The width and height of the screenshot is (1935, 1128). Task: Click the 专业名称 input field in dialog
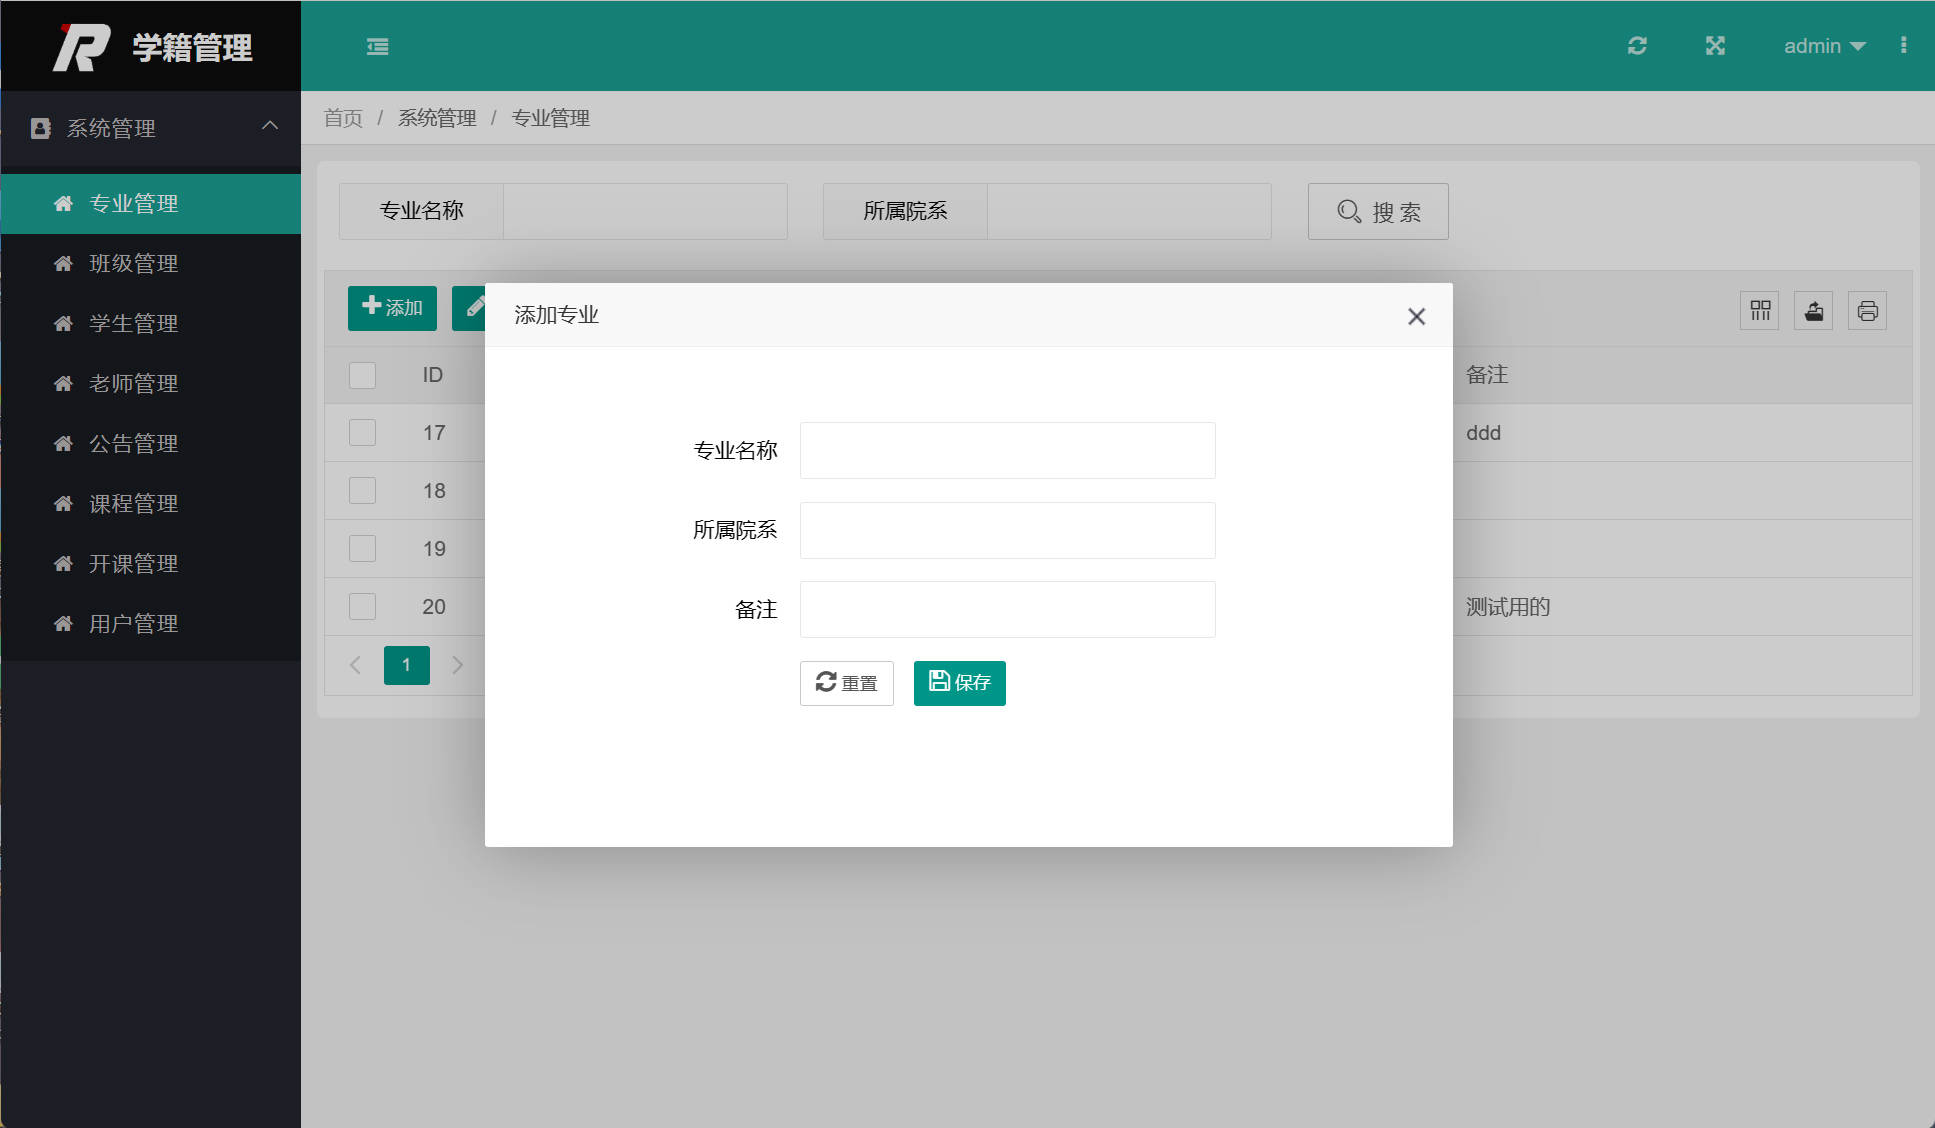tap(1006, 450)
